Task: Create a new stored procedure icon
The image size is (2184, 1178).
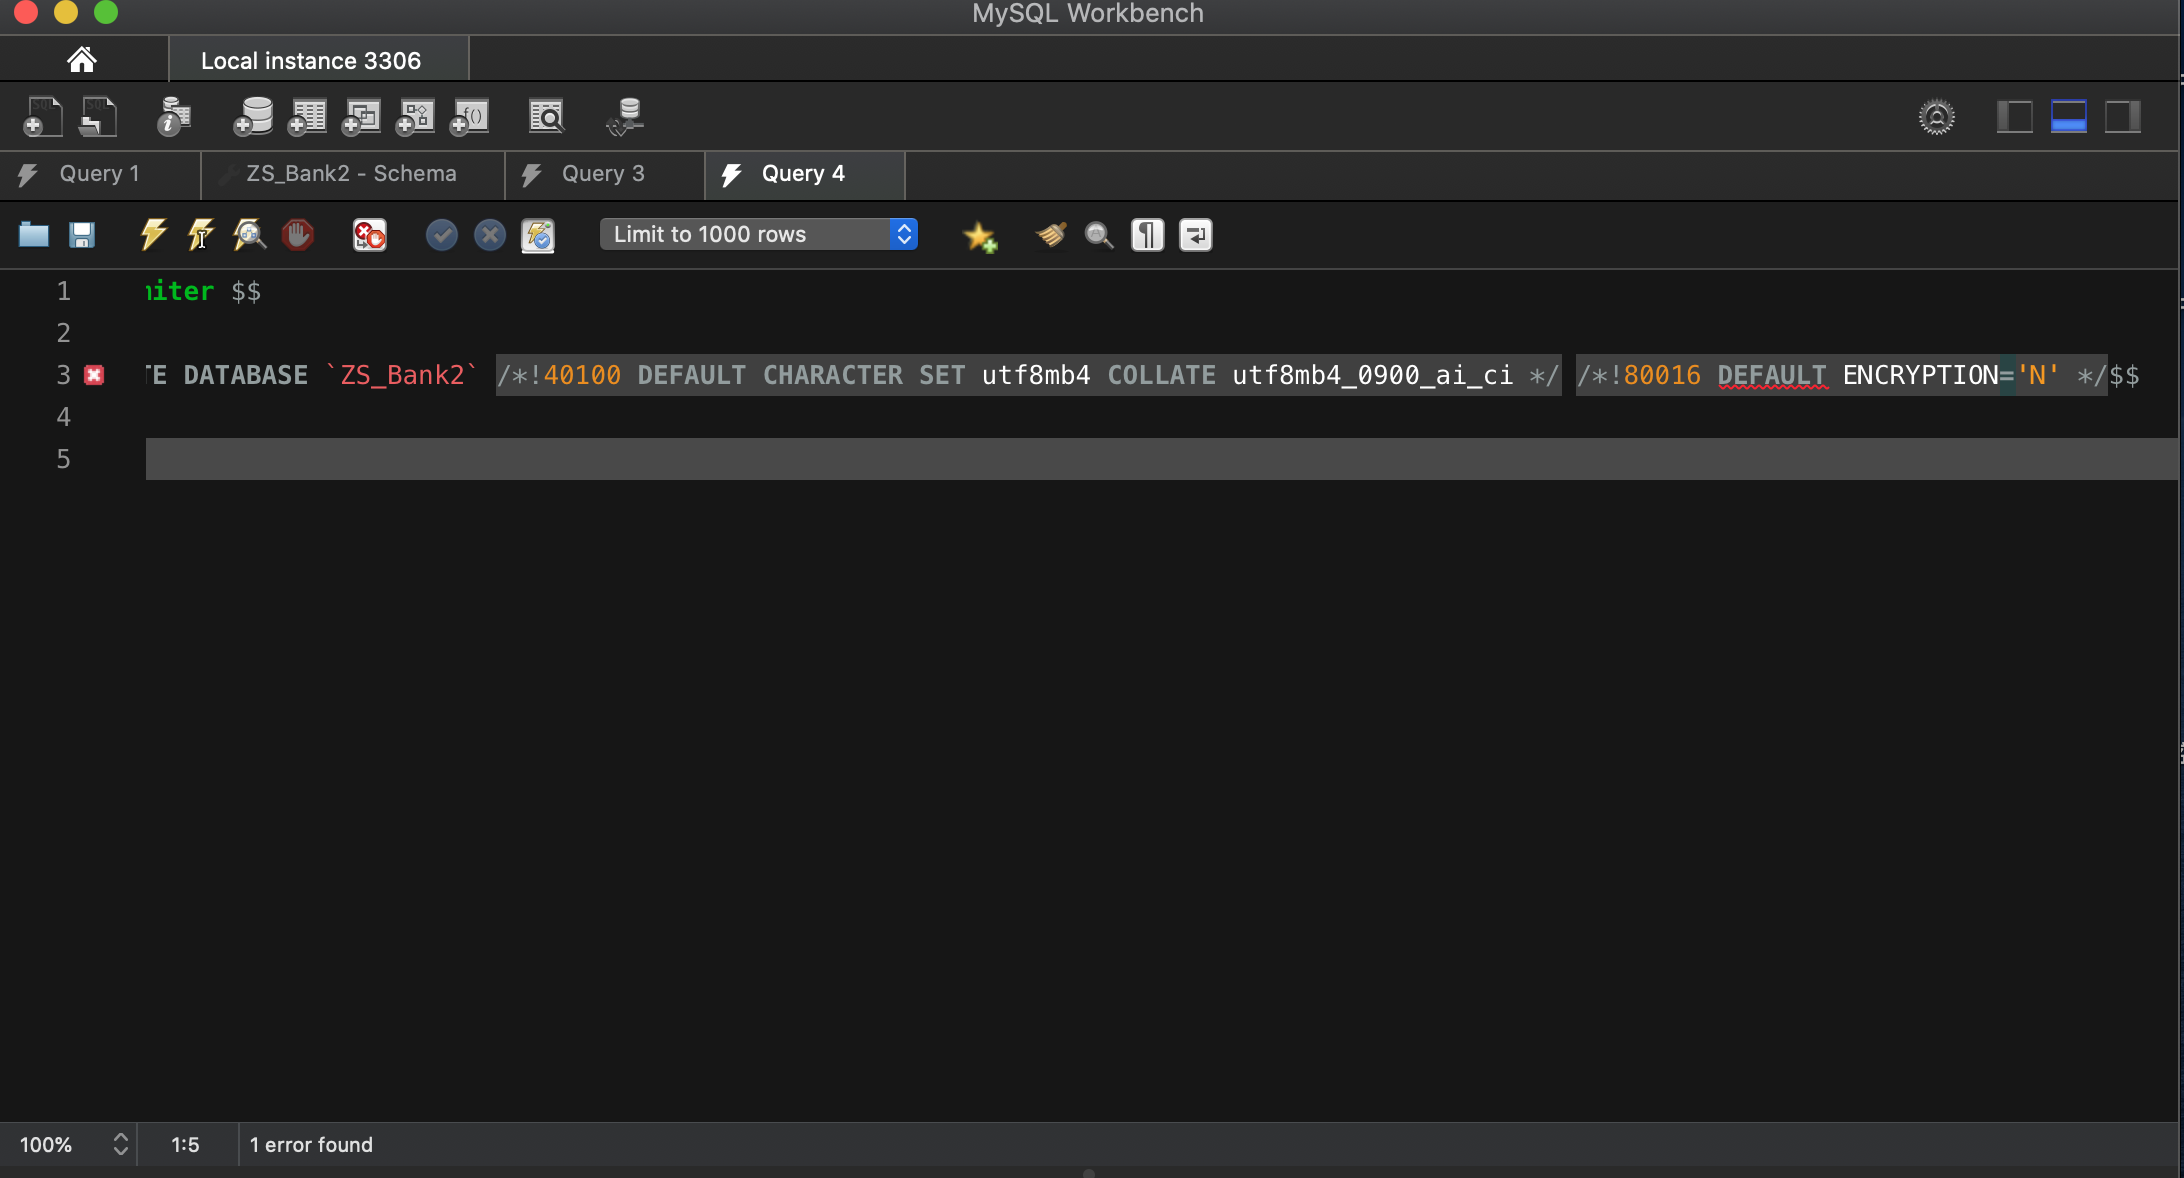Action: pos(415,117)
